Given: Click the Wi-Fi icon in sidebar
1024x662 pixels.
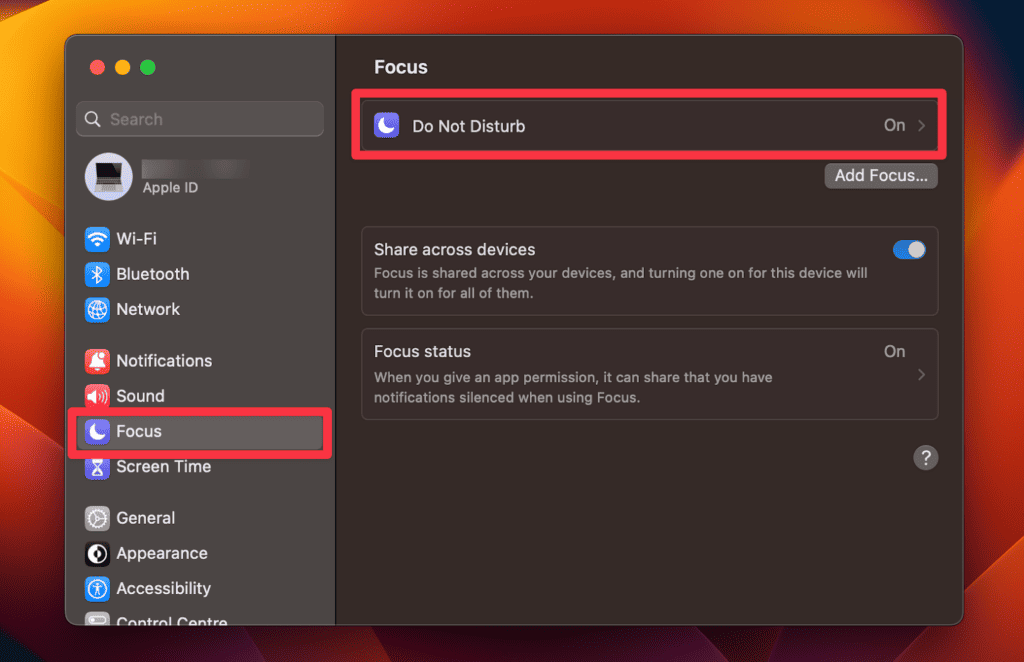Looking at the screenshot, I should tap(97, 239).
